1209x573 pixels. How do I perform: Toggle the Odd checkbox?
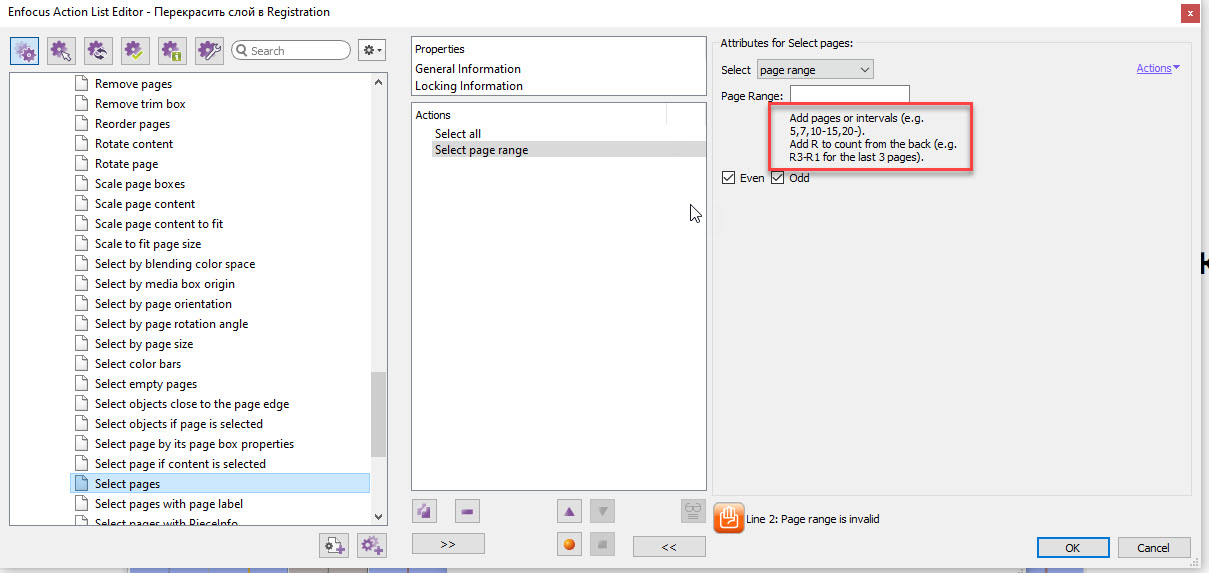(778, 178)
